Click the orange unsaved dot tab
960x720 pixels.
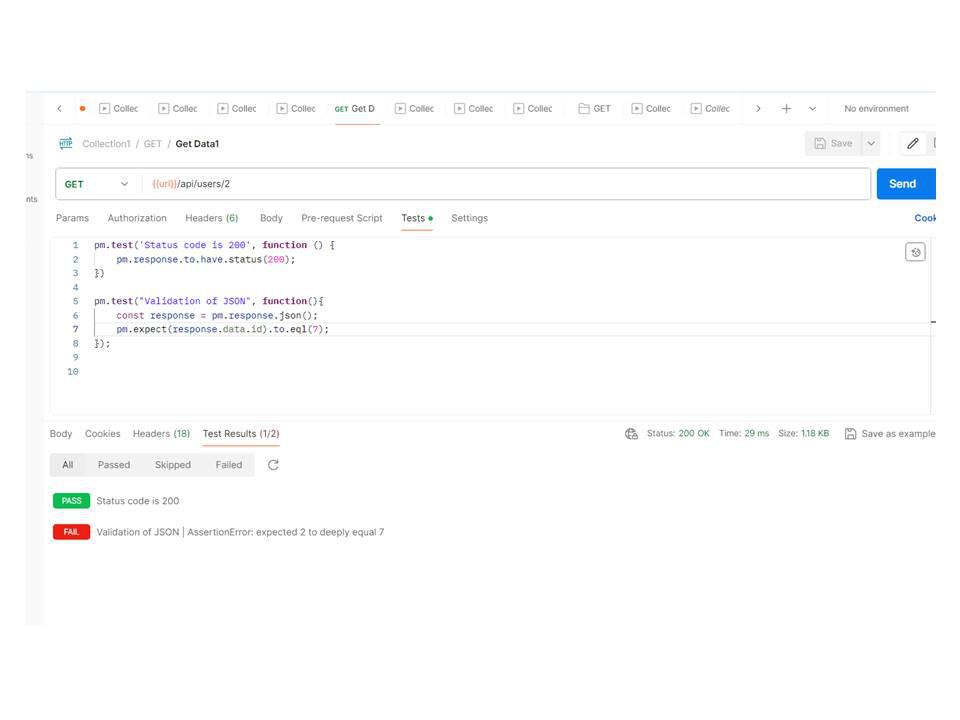(82, 108)
